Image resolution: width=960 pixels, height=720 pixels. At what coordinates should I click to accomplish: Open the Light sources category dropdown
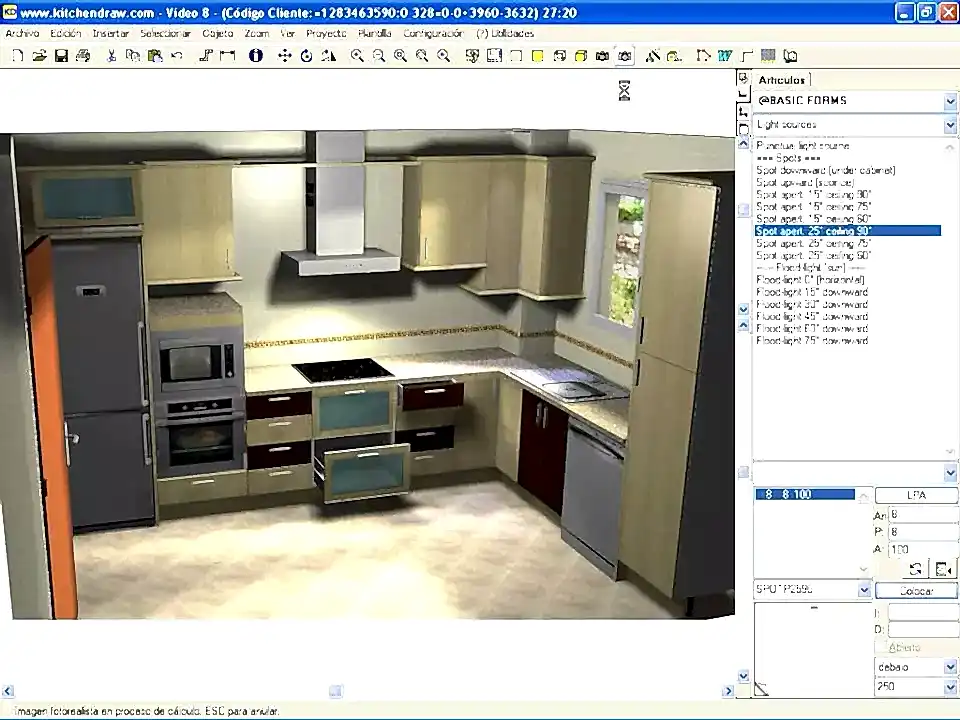point(950,125)
